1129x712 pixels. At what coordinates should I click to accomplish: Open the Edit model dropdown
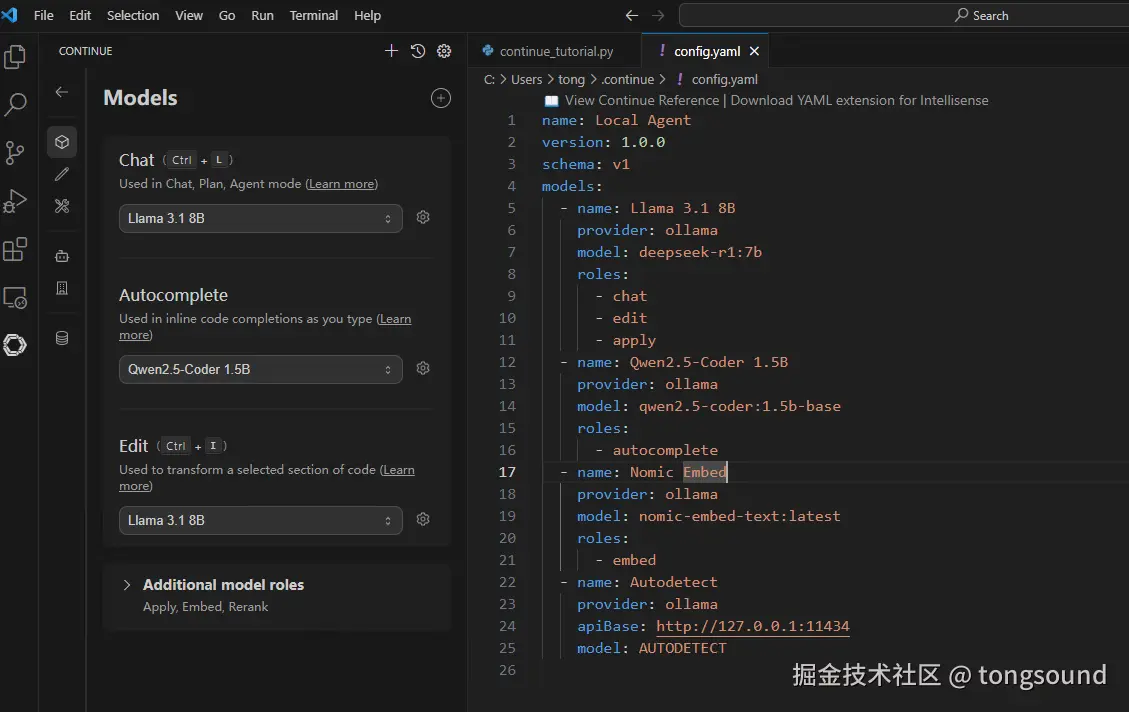click(x=260, y=520)
